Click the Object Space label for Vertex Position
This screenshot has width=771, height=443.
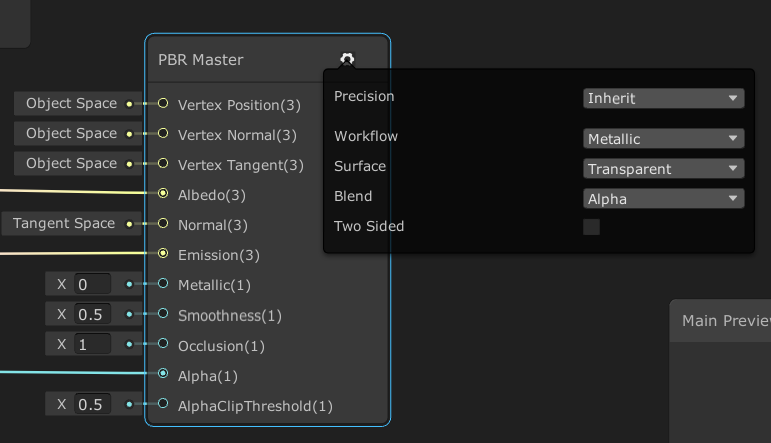tap(71, 104)
